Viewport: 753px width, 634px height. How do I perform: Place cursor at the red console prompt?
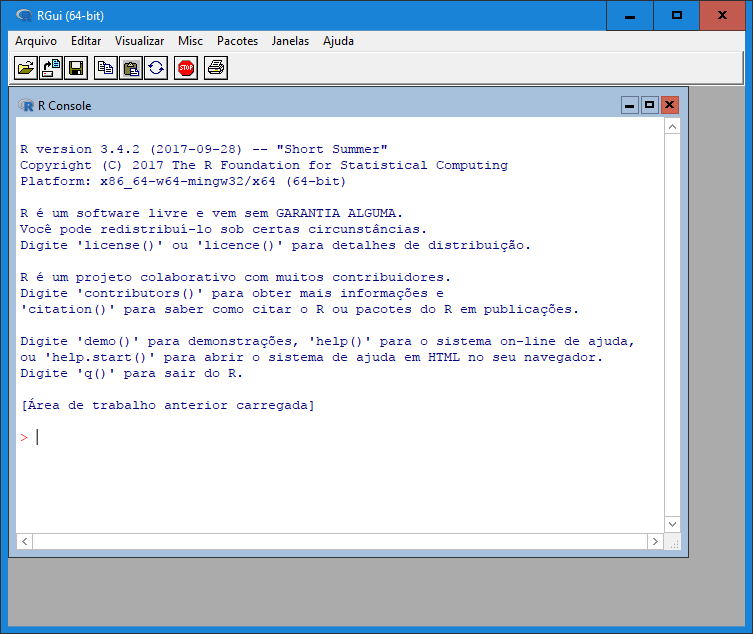24,437
